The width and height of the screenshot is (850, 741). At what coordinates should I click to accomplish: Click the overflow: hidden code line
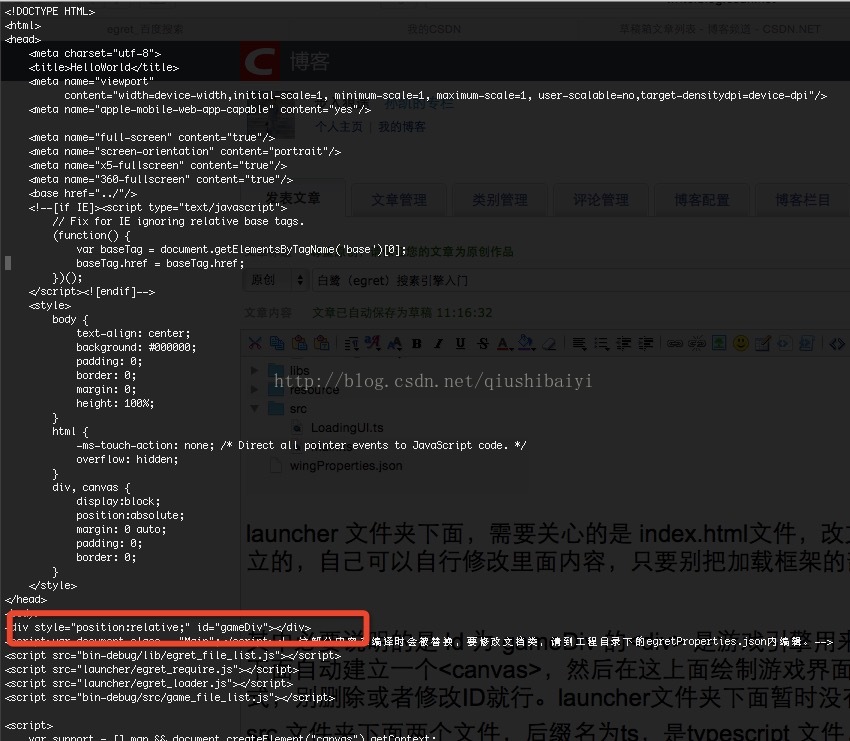(x=127, y=459)
